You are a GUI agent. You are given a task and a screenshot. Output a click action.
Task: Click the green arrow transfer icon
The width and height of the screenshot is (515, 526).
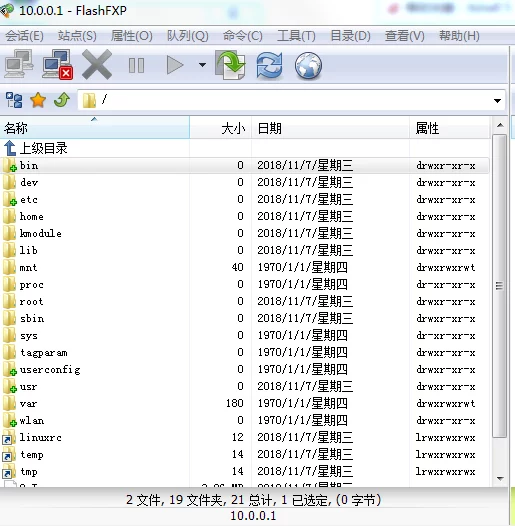(230, 65)
